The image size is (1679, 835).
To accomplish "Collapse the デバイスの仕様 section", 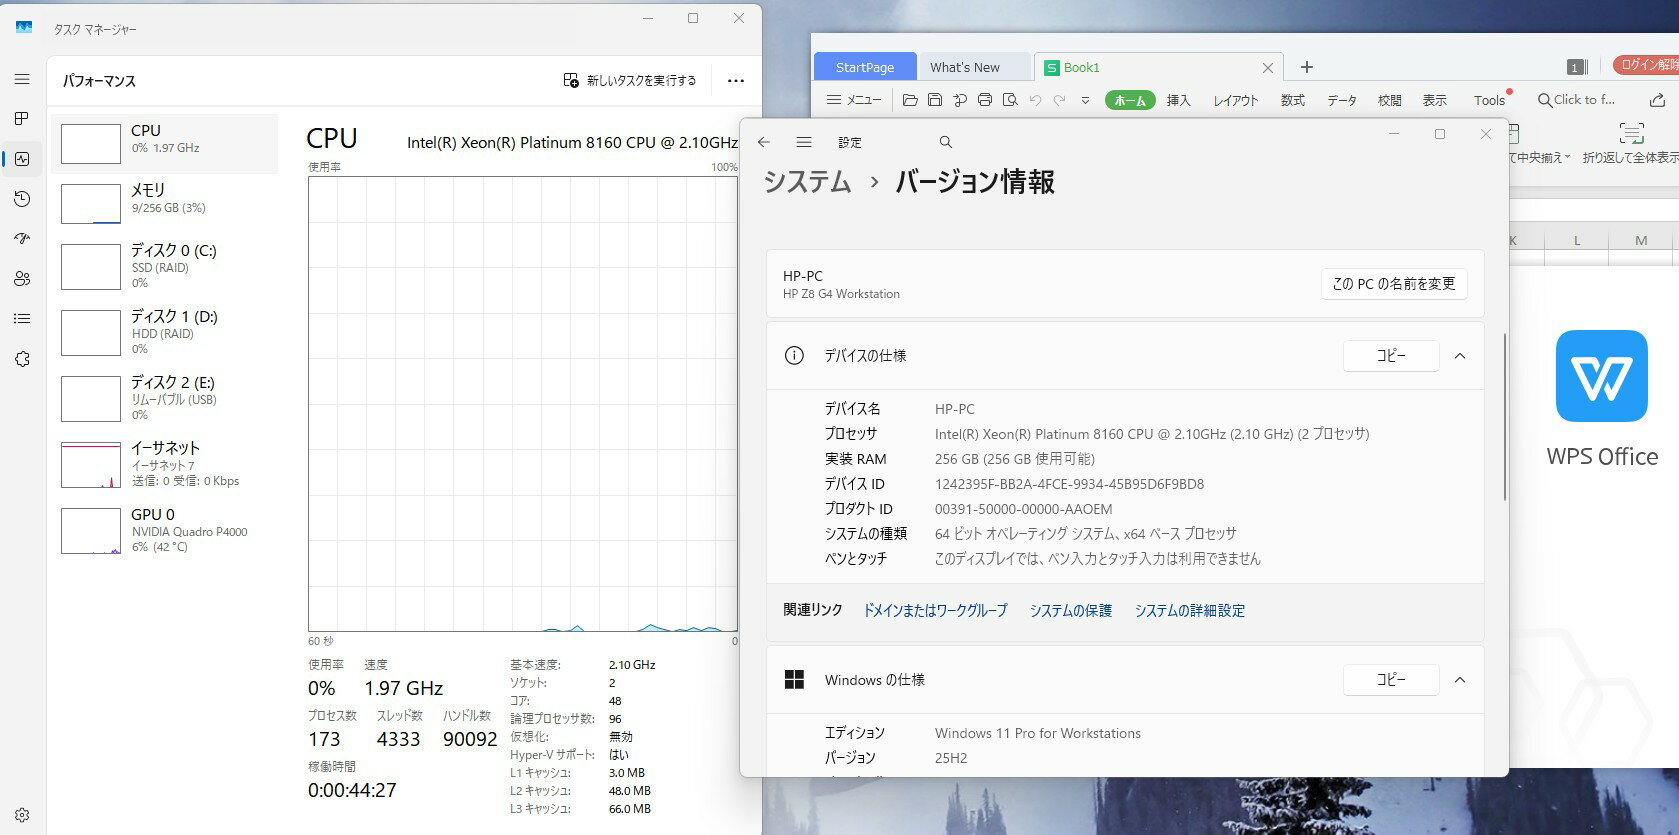I will [1460, 356].
